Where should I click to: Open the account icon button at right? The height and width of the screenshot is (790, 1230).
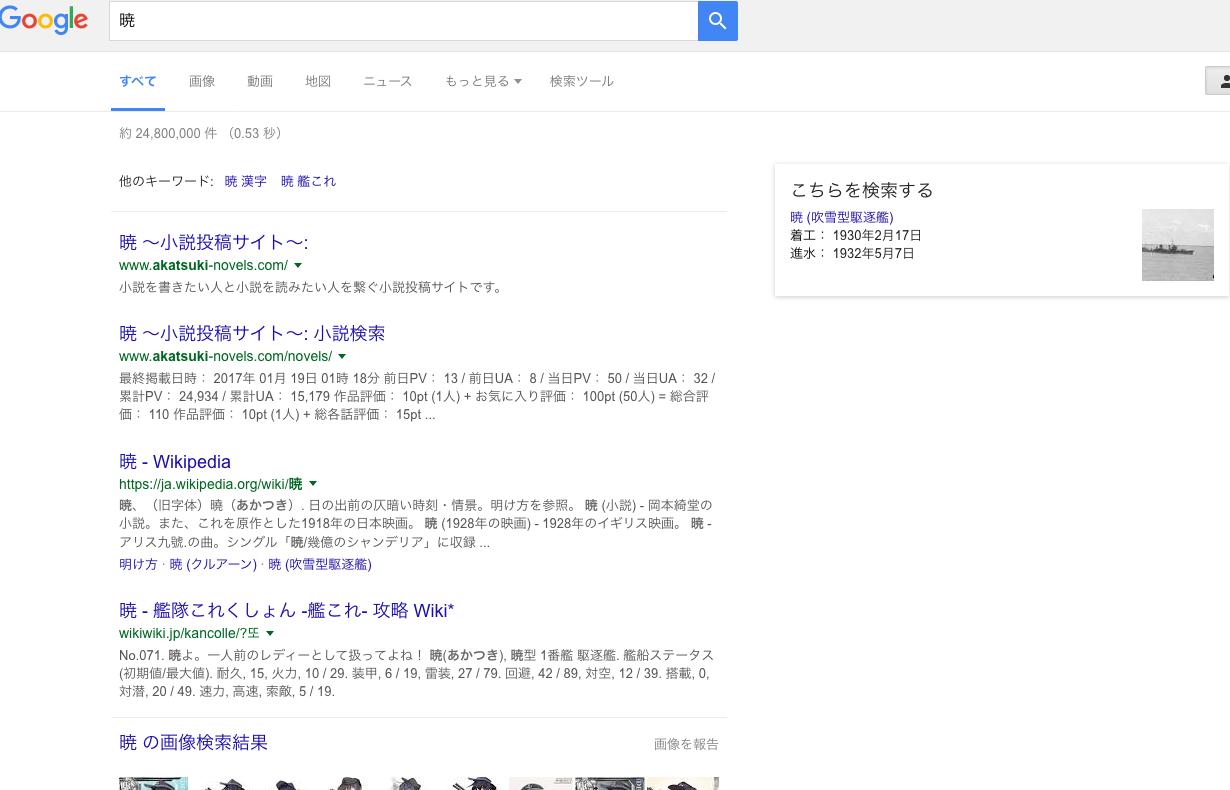click(x=1218, y=81)
